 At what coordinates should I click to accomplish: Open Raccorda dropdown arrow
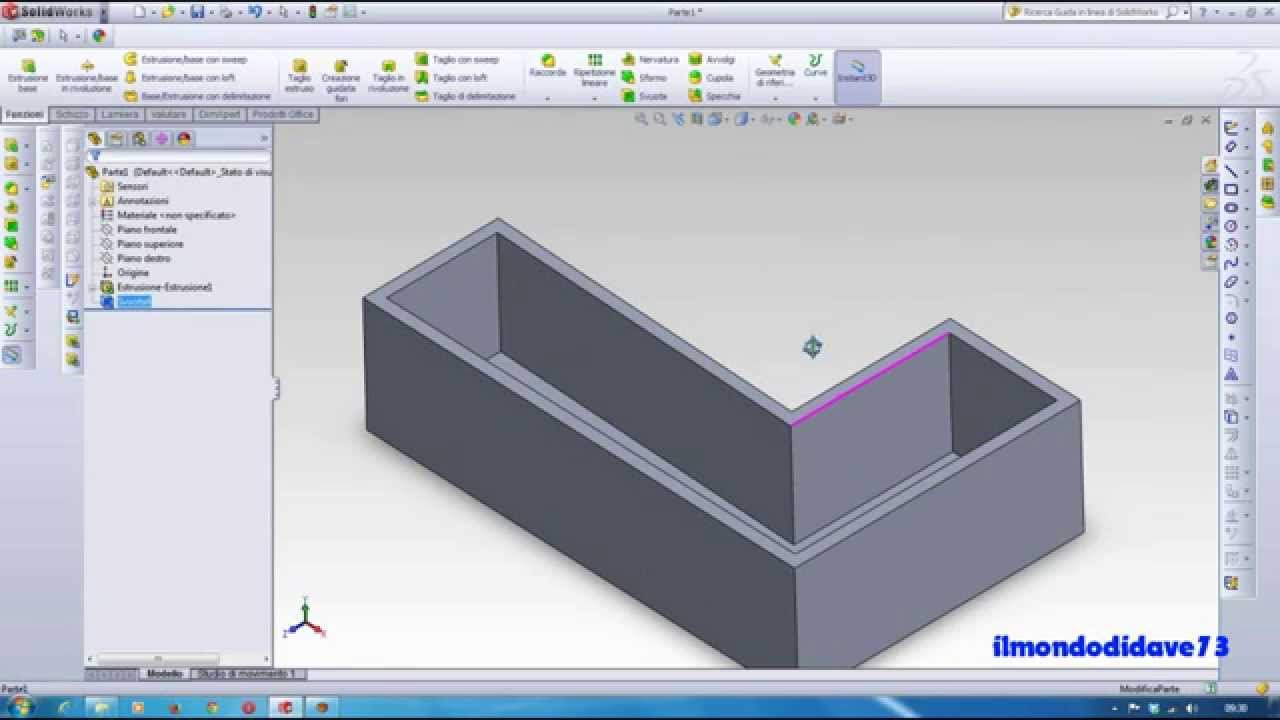coord(548,99)
